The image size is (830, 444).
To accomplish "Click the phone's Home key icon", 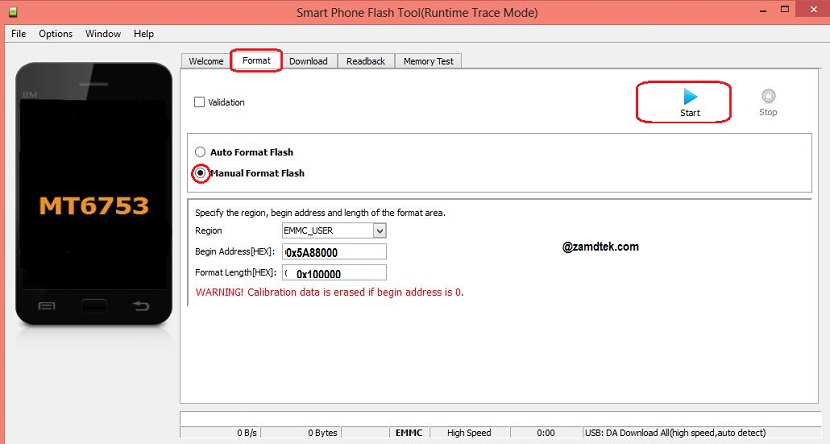I will tap(94, 306).
